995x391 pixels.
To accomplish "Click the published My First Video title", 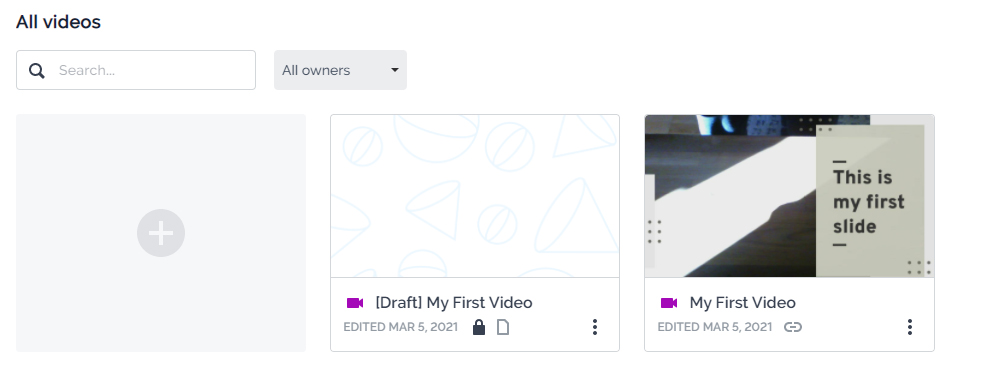I will [x=742, y=303].
